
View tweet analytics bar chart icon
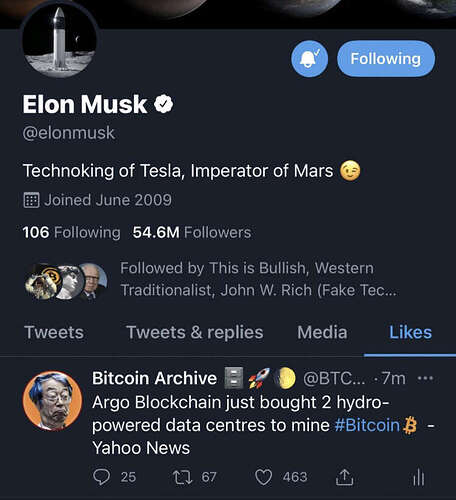point(419,477)
